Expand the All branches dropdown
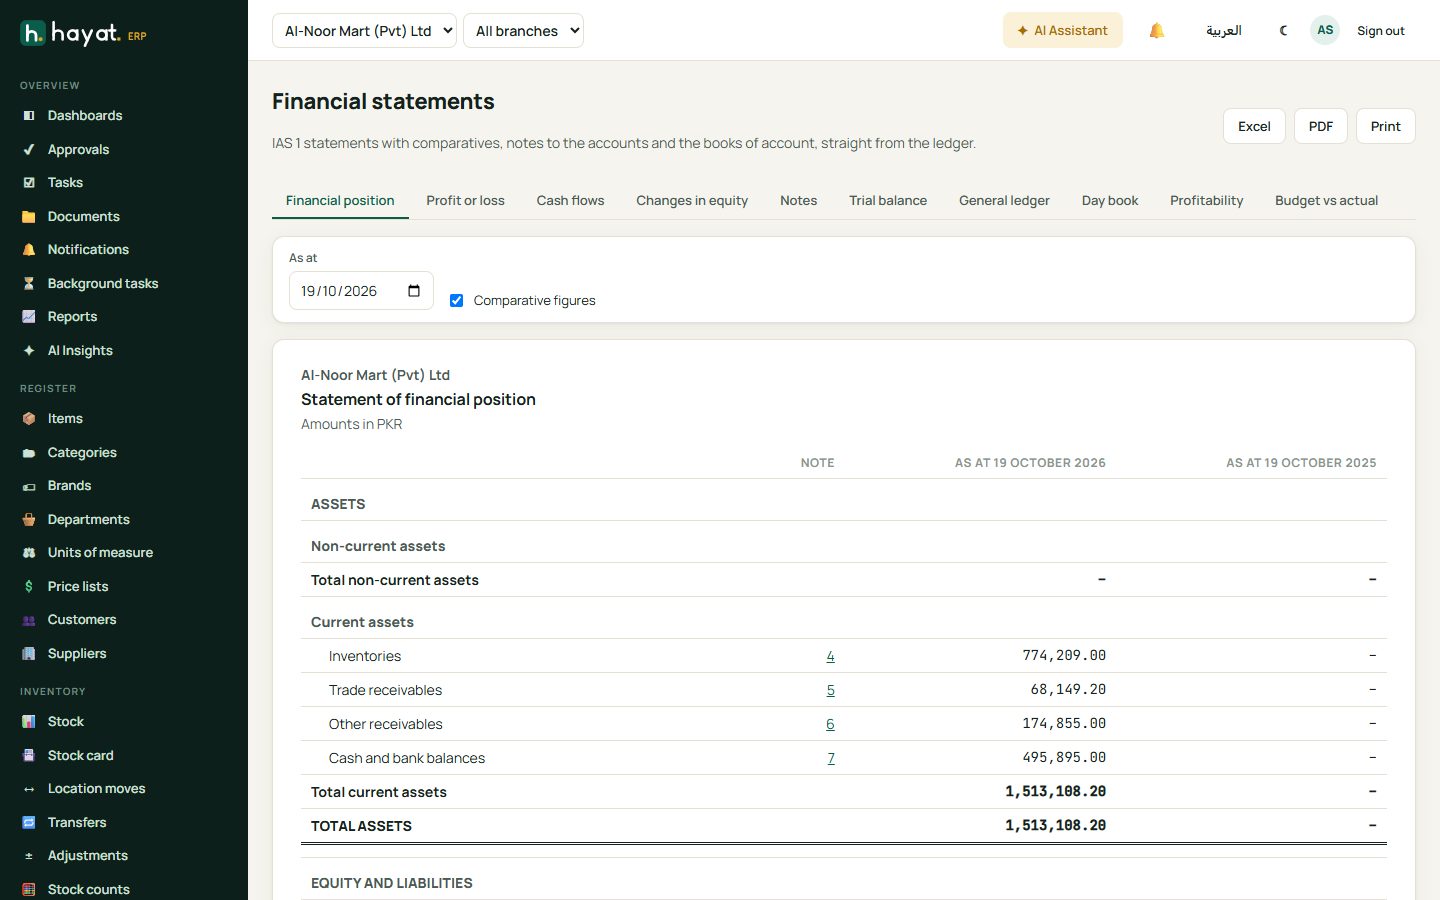The height and width of the screenshot is (900, 1440). 523,31
